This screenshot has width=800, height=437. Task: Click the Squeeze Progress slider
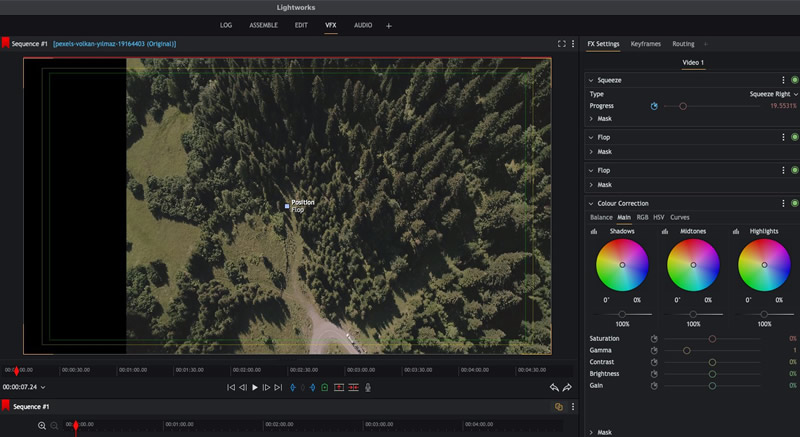[x=712, y=106]
